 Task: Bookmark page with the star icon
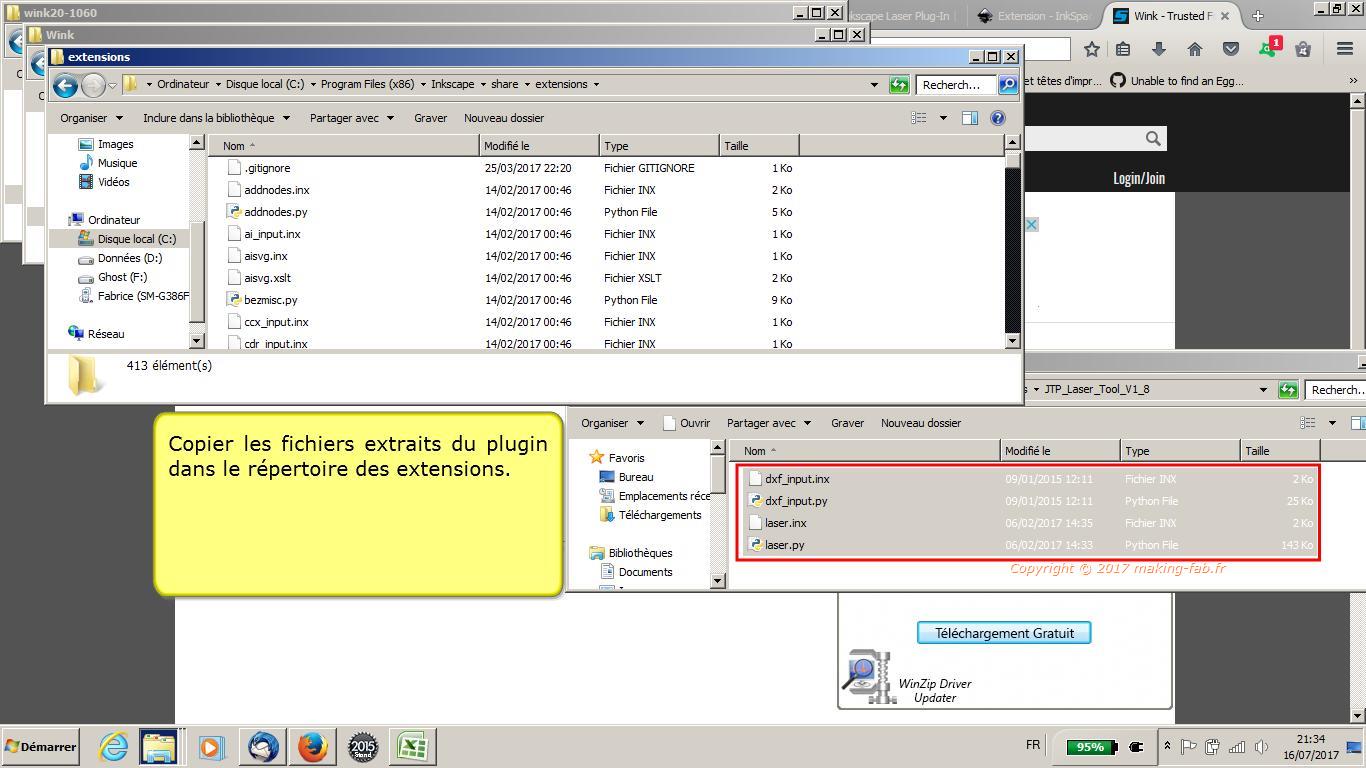click(1092, 49)
